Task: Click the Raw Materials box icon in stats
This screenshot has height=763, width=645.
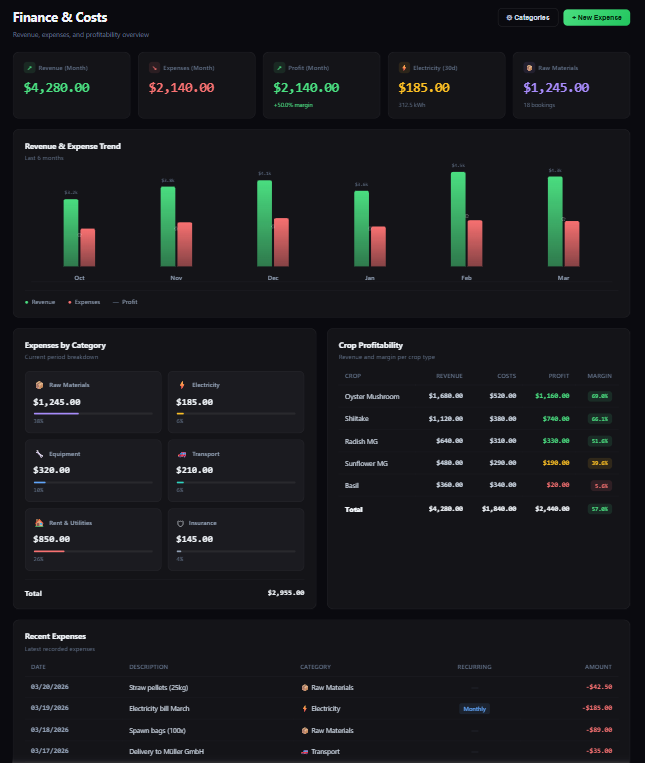Action: [x=530, y=68]
